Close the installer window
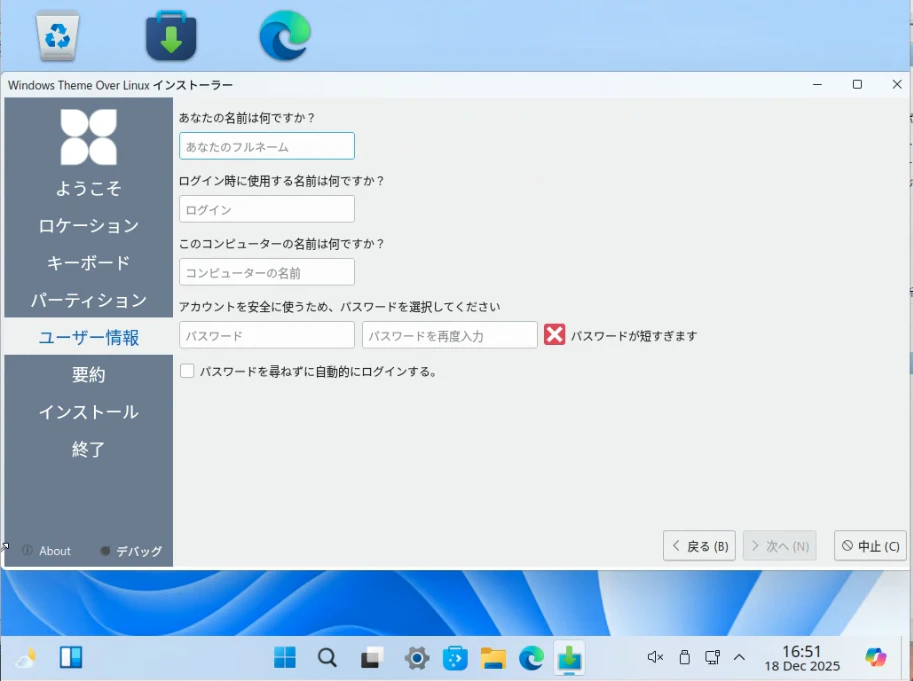This screenshot has width=913, height=681. pyautogui.click(x=897, y=84)
